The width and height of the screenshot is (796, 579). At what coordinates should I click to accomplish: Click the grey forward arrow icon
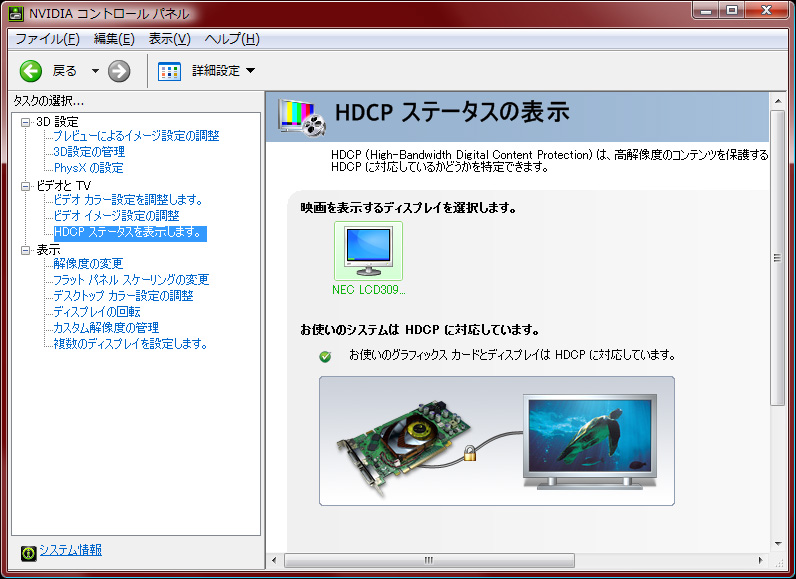pyautogui.click(x=119, y=71)
